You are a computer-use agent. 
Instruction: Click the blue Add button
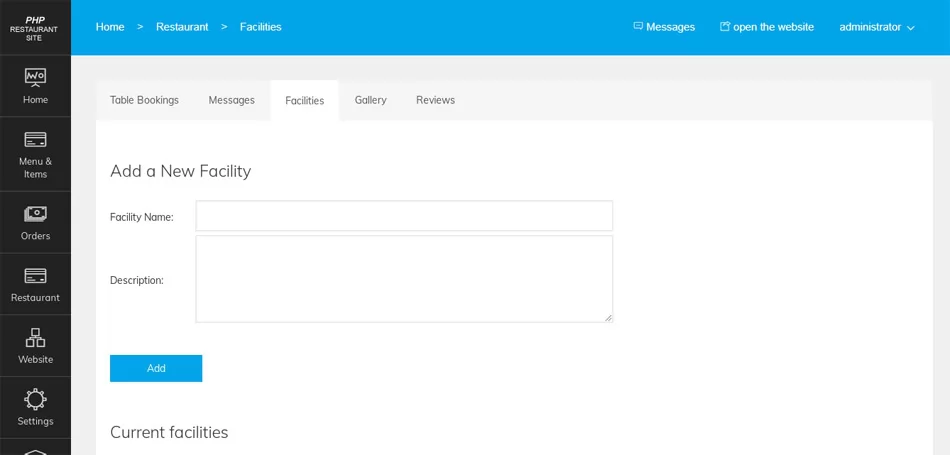[x=156, y=368]
